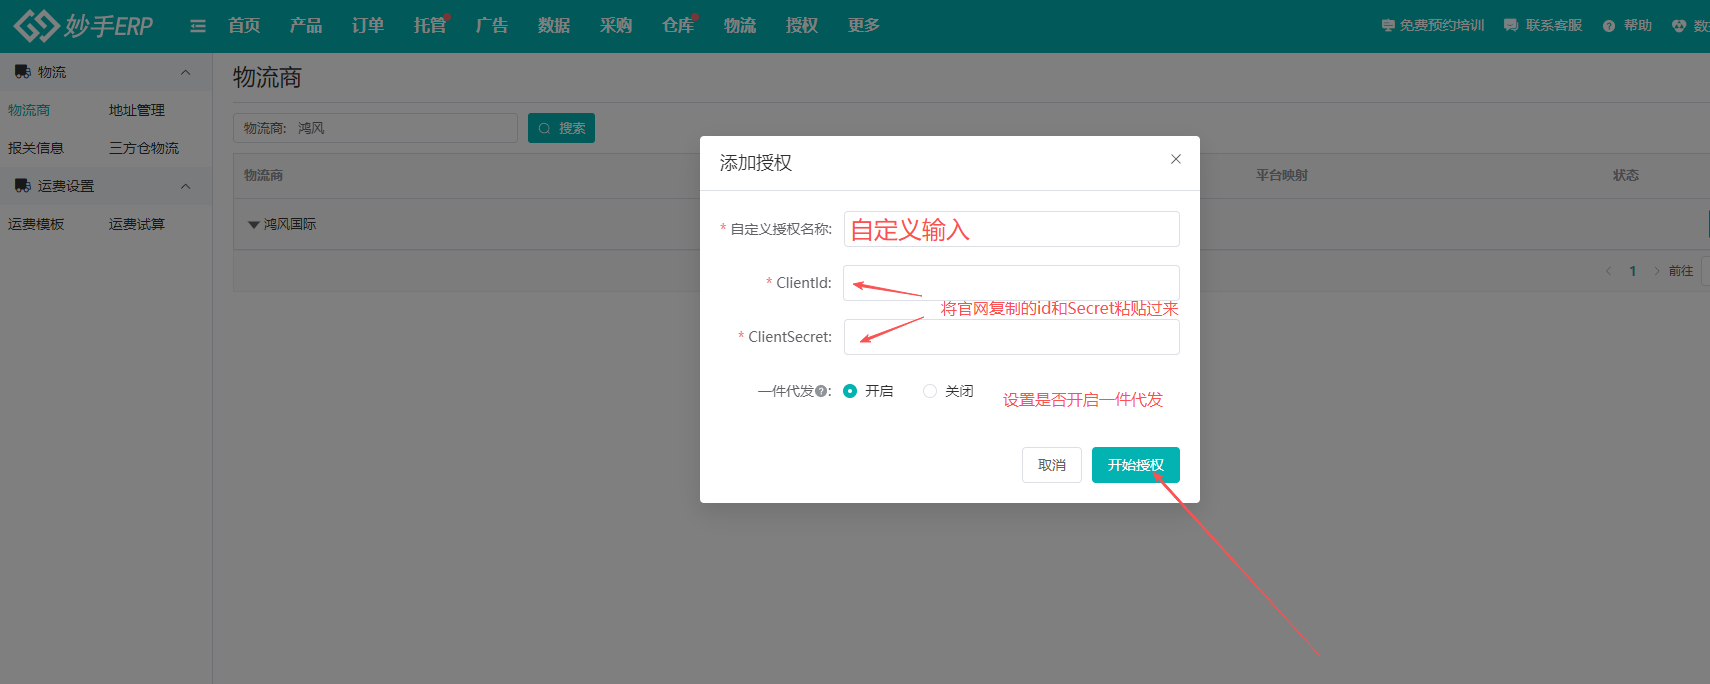The height and width of the screenshot is (684, 1710).
Task: Select the 开启 radio button
Action: (850, 391)
